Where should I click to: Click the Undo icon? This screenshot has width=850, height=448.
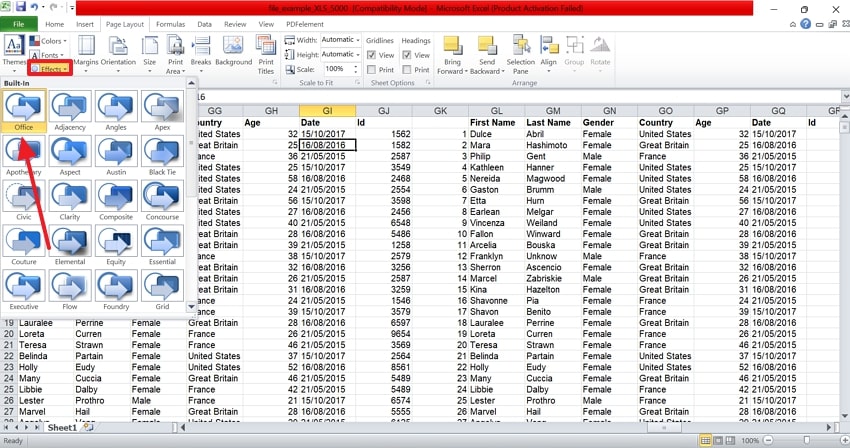pyautogui.click(x=35, y=8)
